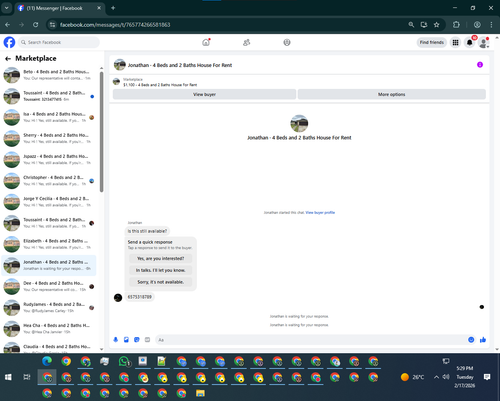Image resolution: width=500 pixels, height=401 pixels.
Task: Open conversation info purple icon
Action: (480, 65)
